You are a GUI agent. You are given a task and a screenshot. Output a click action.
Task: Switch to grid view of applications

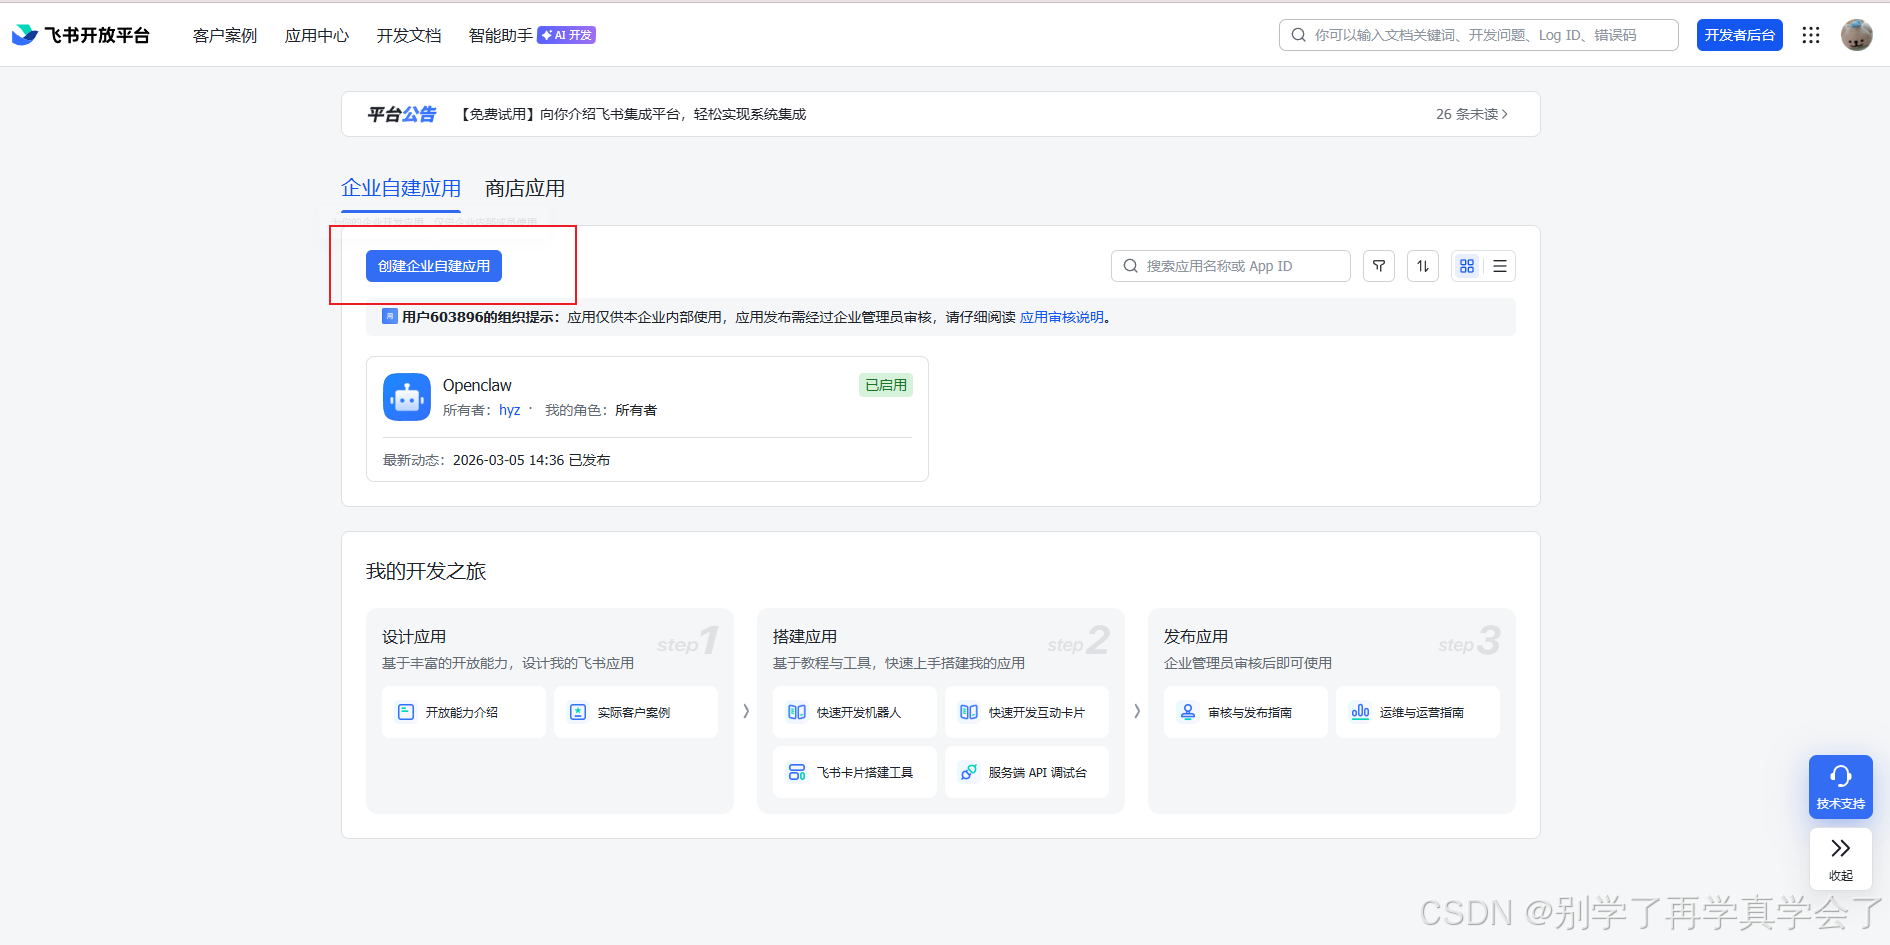point(1466,266)
